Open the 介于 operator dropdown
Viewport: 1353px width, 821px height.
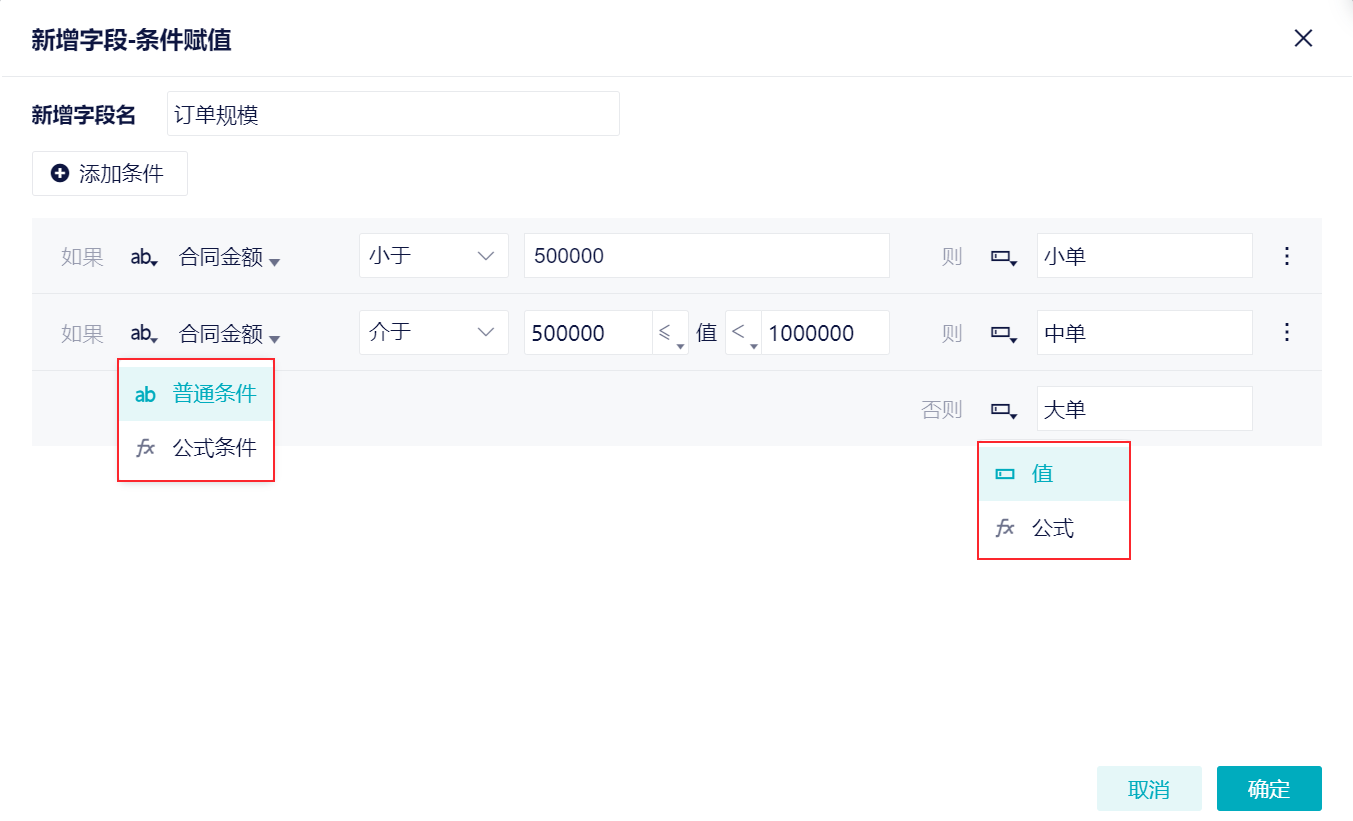click(x=433, y=332)
